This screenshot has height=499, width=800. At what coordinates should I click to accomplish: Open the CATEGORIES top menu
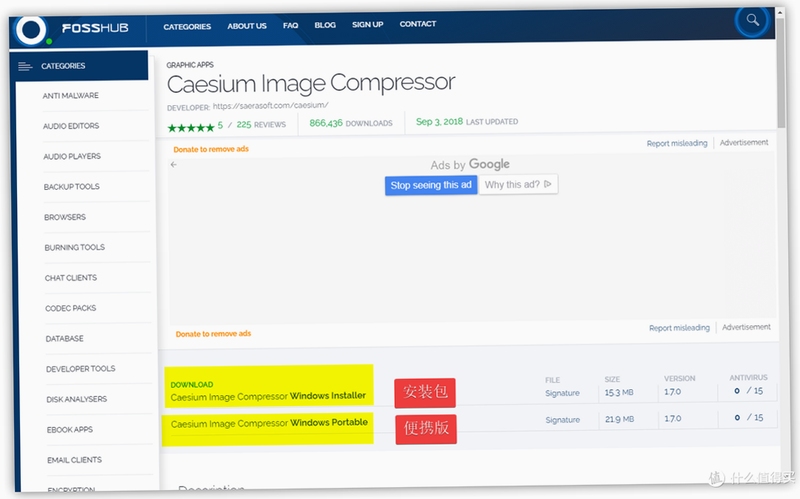187,27
